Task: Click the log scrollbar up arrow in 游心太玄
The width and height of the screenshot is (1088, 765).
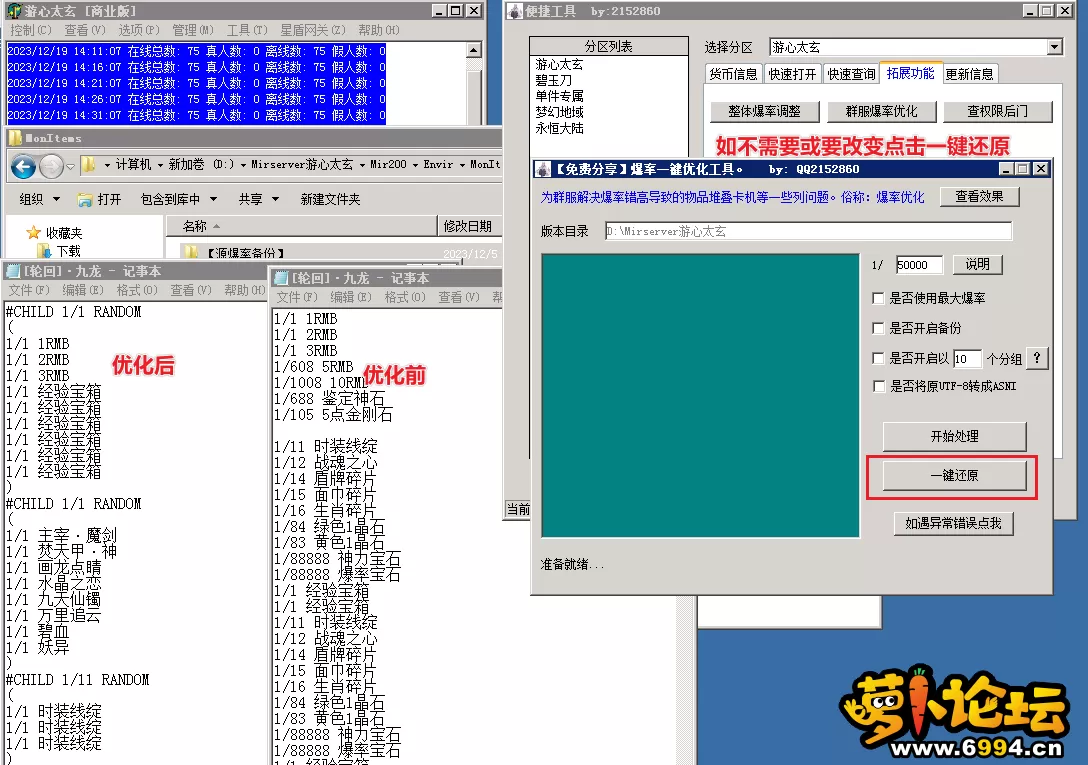Action: pos(473,50)
